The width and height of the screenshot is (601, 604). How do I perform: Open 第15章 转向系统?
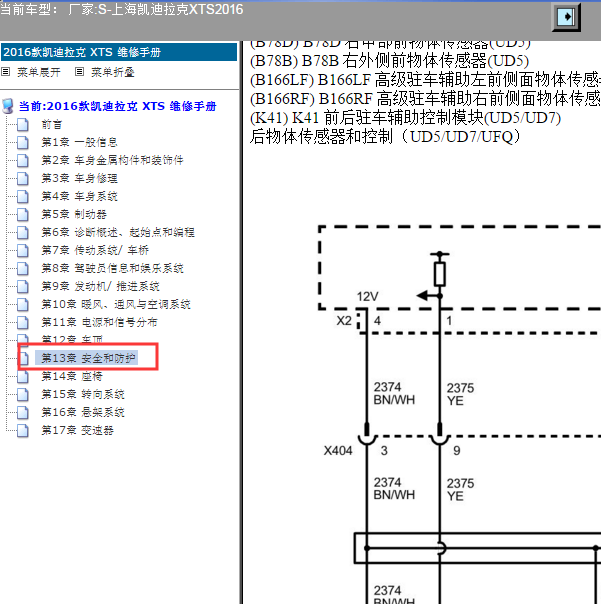[83, 394]
